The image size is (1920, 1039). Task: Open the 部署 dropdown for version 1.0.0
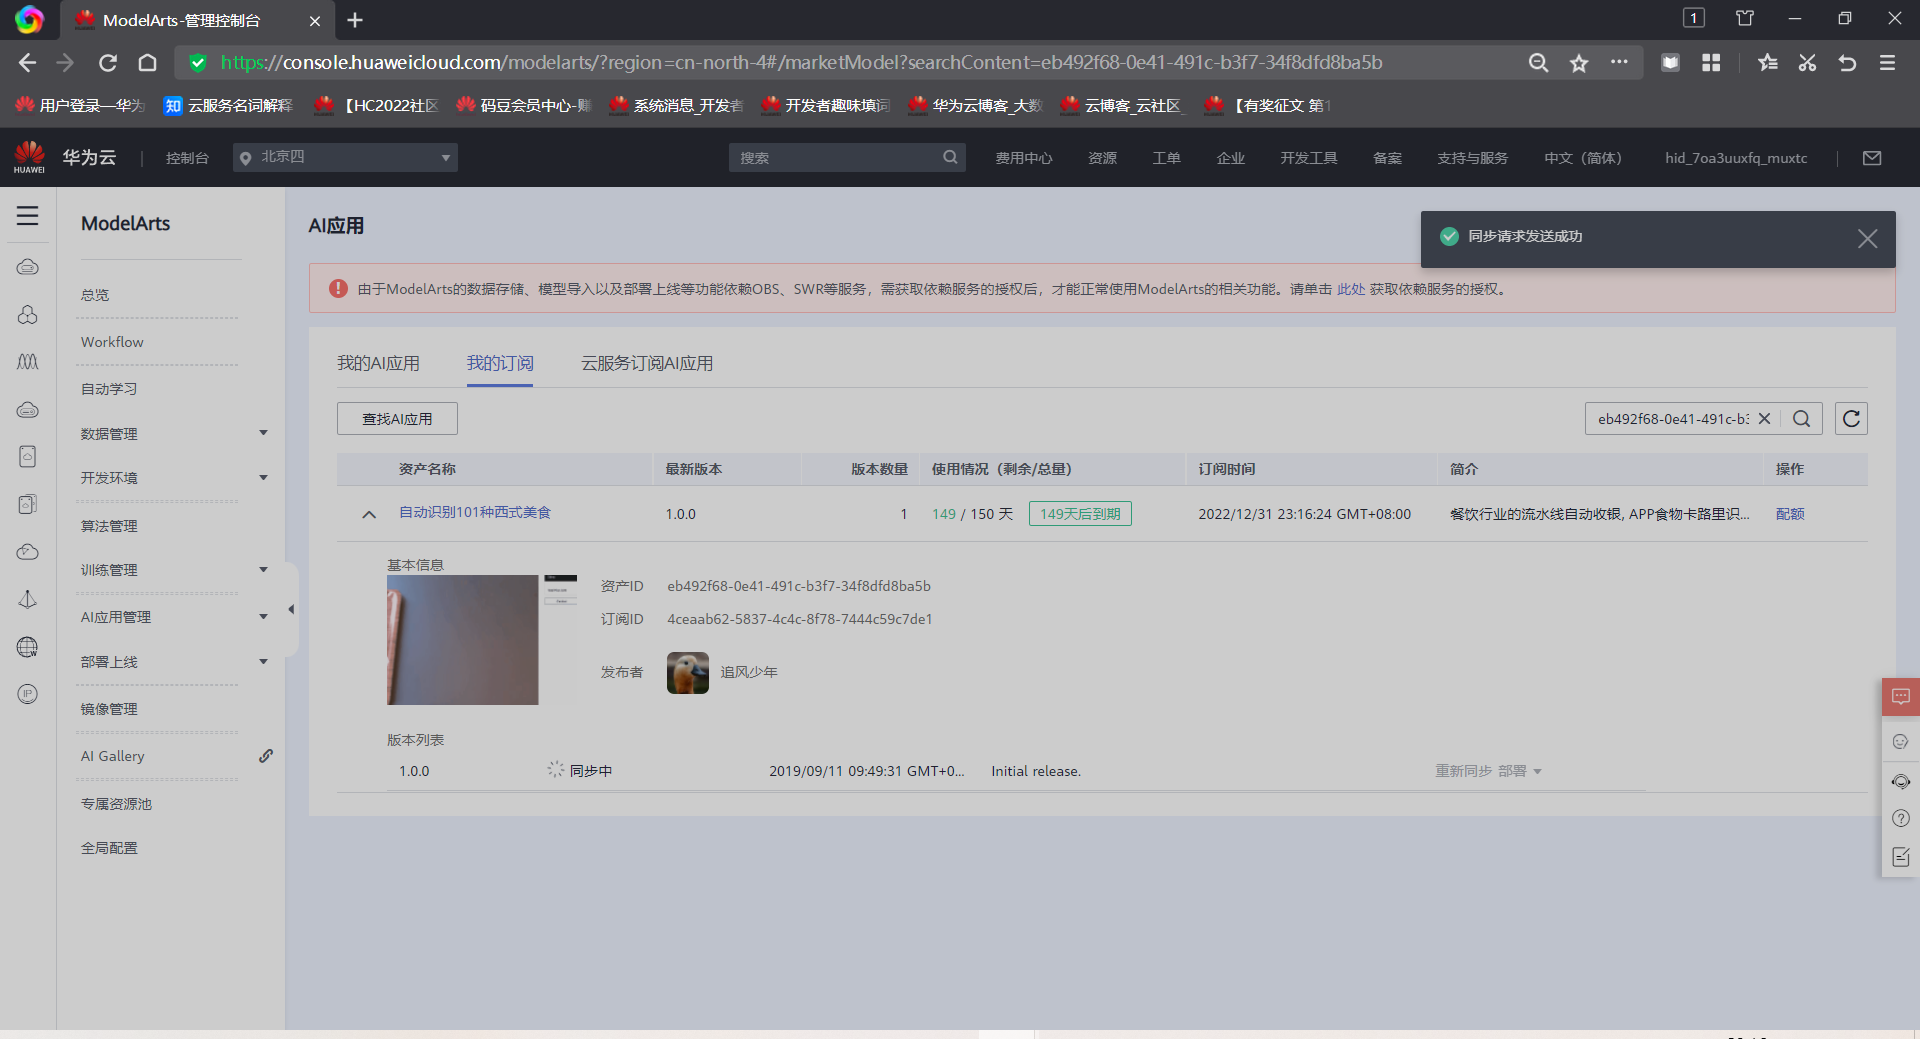[x=1520, y=771]
